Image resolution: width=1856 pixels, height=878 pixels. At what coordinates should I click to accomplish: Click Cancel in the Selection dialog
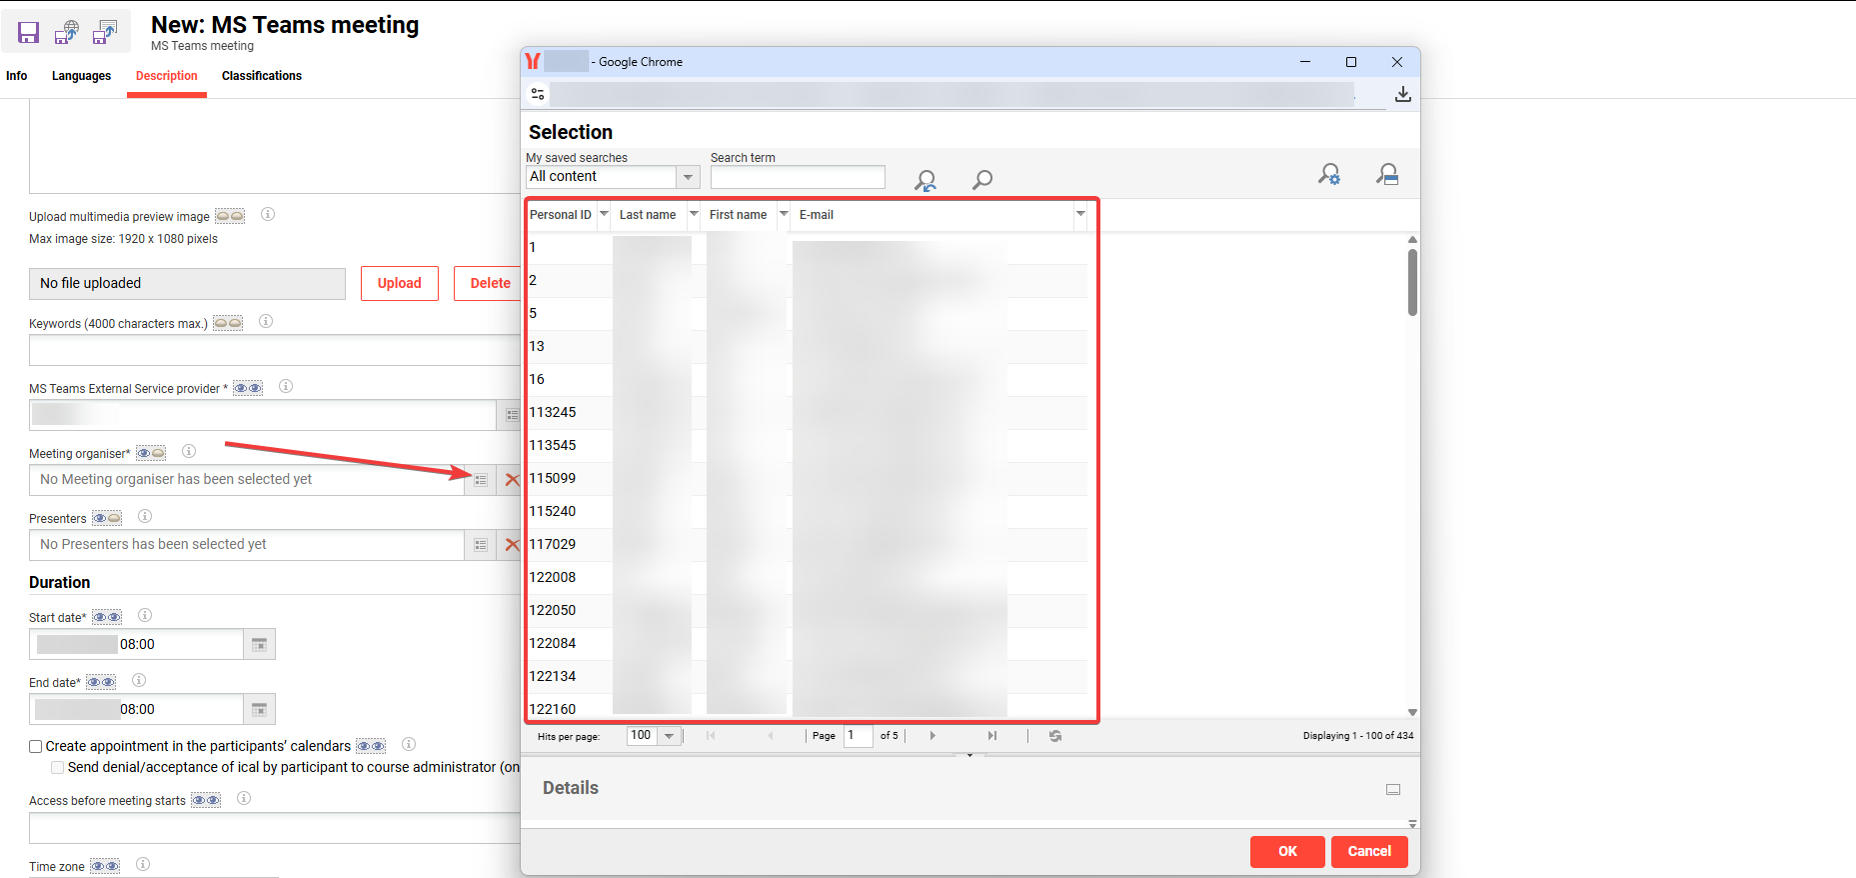(1370, 852)
